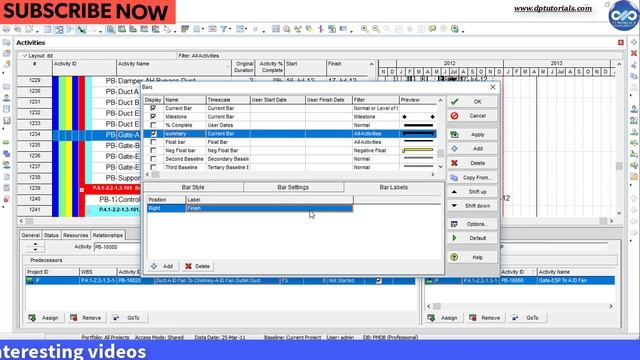
Task: Click the Bars dialog OK green checkmark icon
Action: (x=454, y=102)
